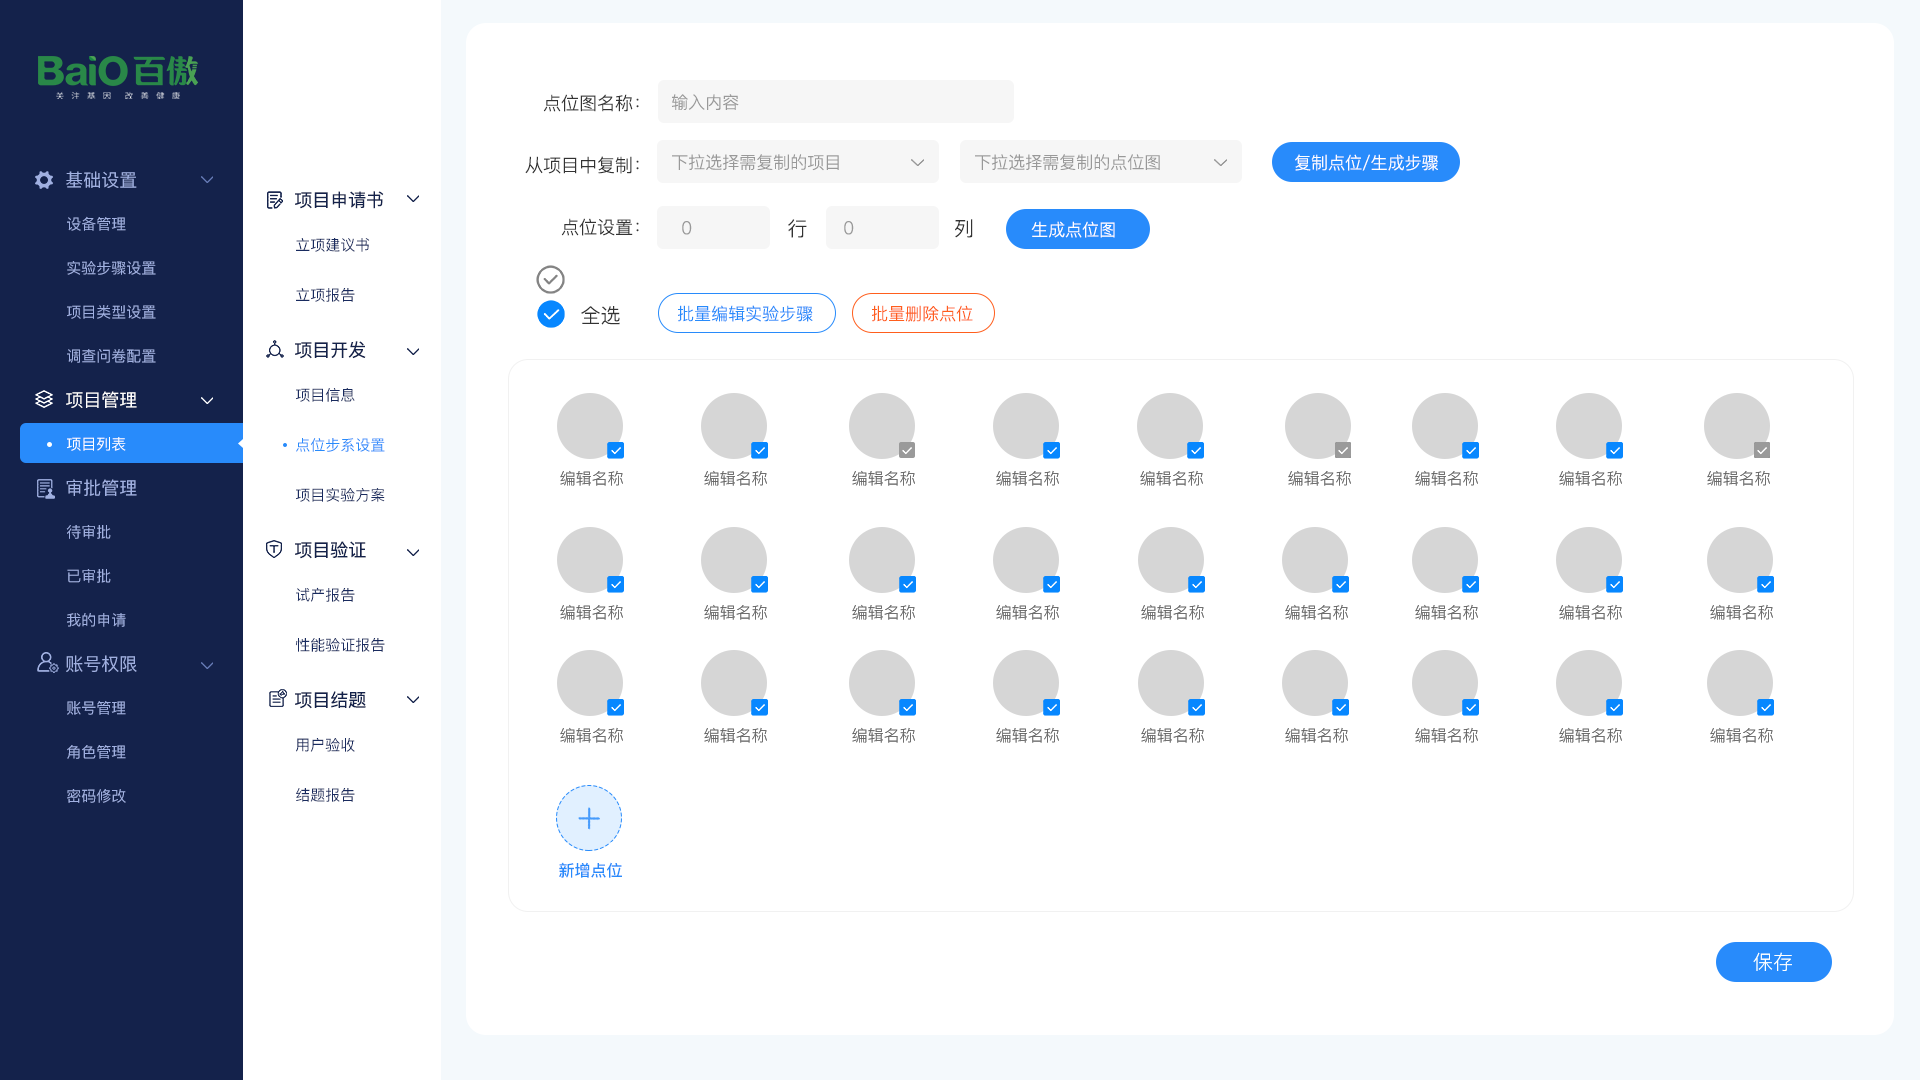Click the 点位图名称 input field
Screen dimensions: 1920x1080
835,102
